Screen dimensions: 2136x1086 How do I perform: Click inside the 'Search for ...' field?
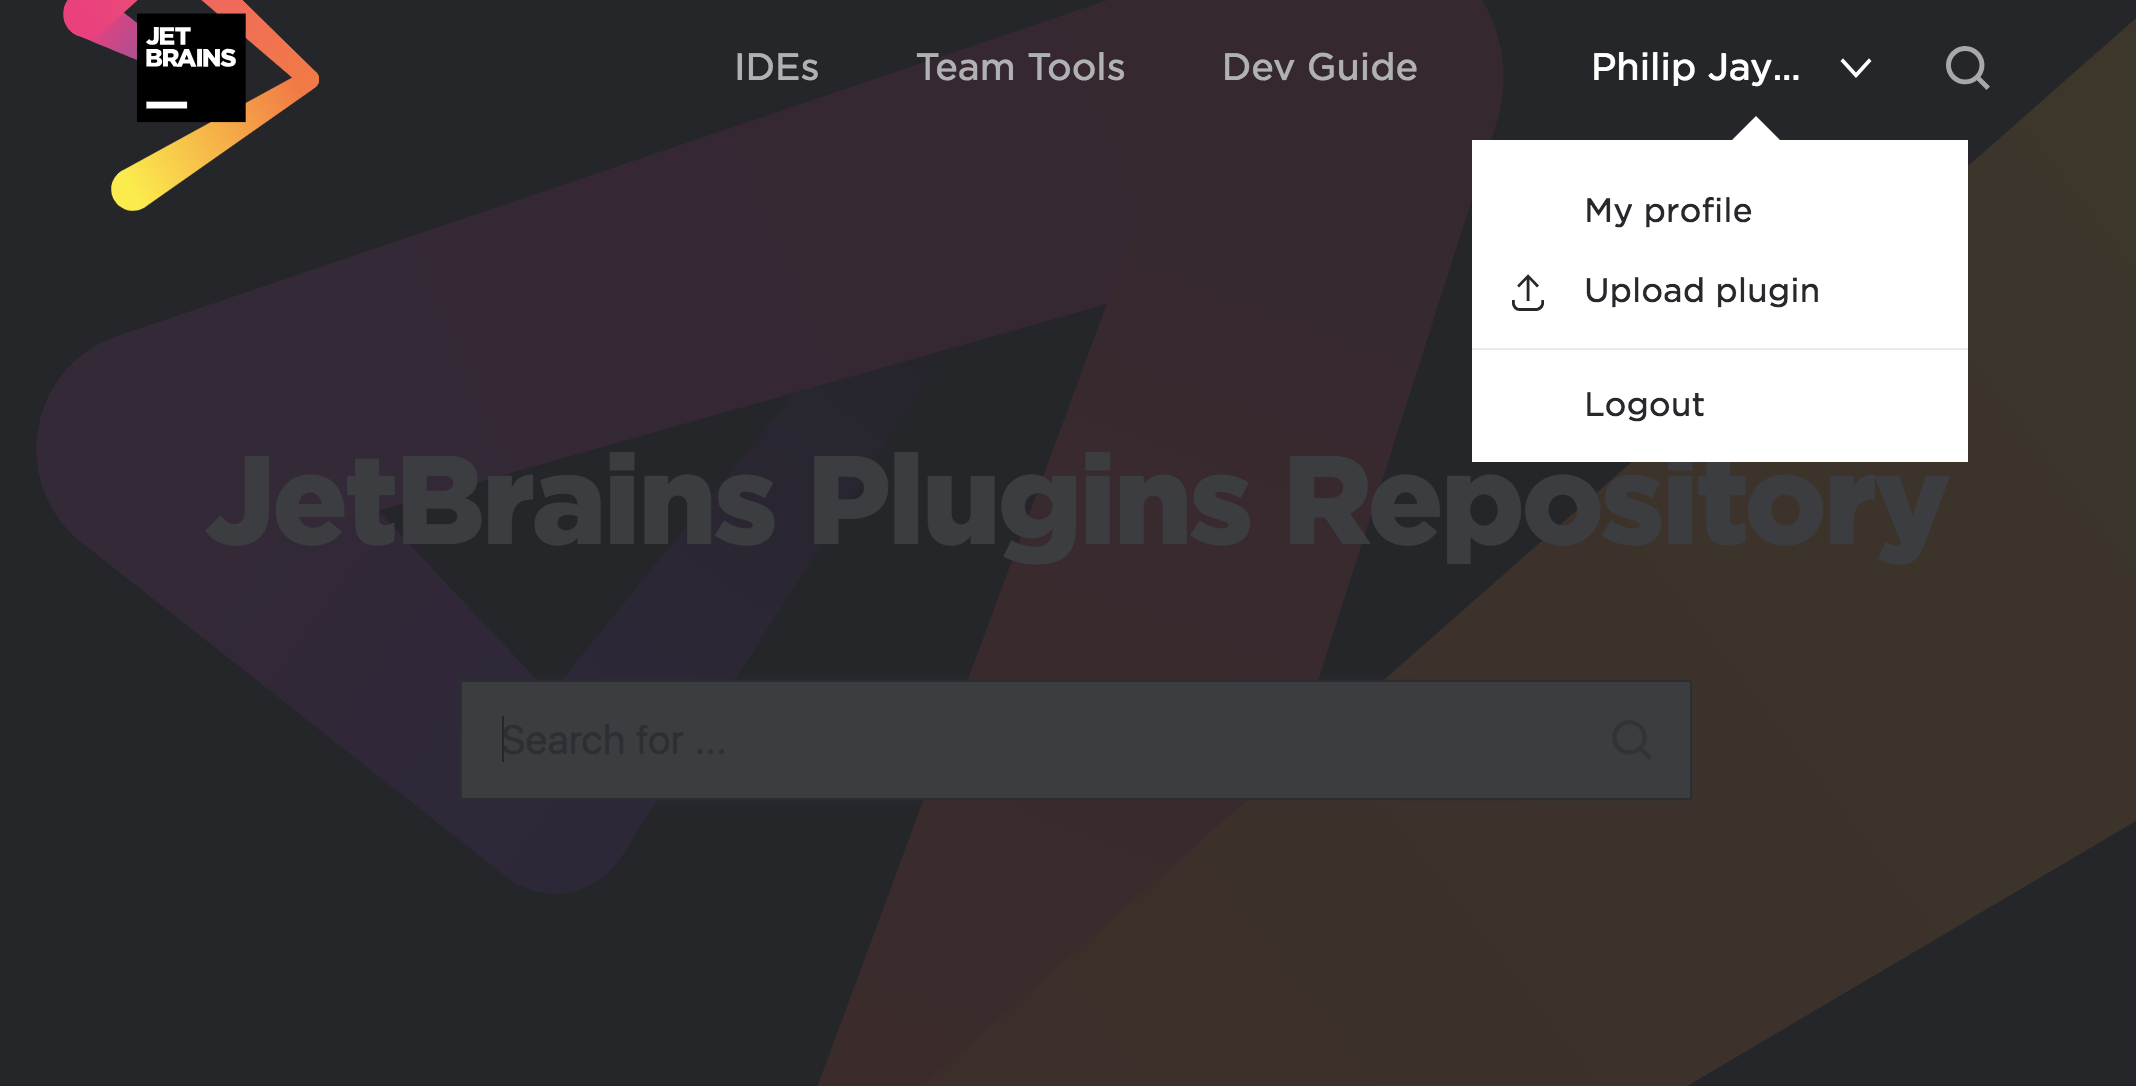pos(1000,739)
